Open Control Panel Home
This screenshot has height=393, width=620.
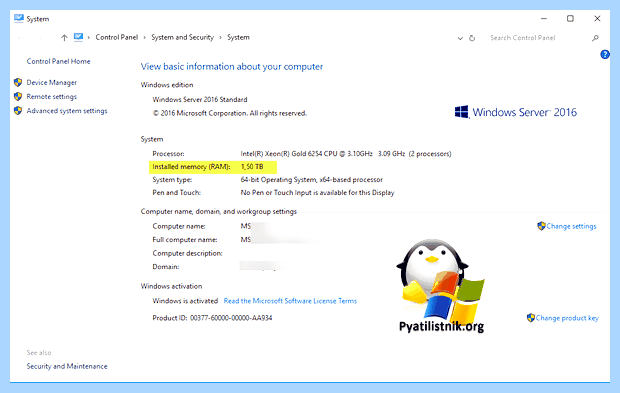pyautogui.click(x=59, y=61)
